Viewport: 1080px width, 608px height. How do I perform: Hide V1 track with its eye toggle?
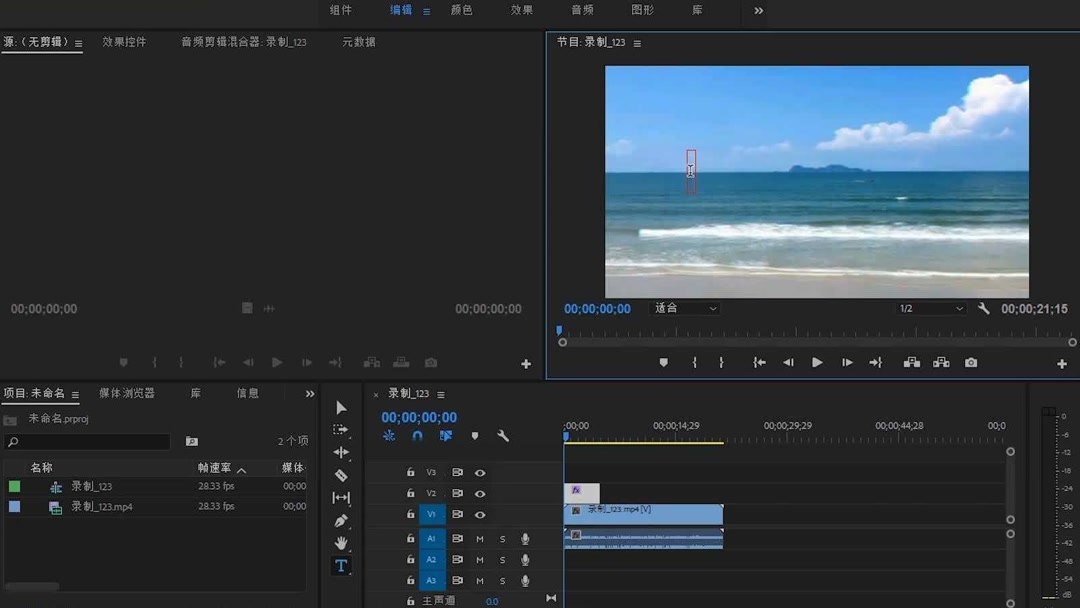pos(479,514)
